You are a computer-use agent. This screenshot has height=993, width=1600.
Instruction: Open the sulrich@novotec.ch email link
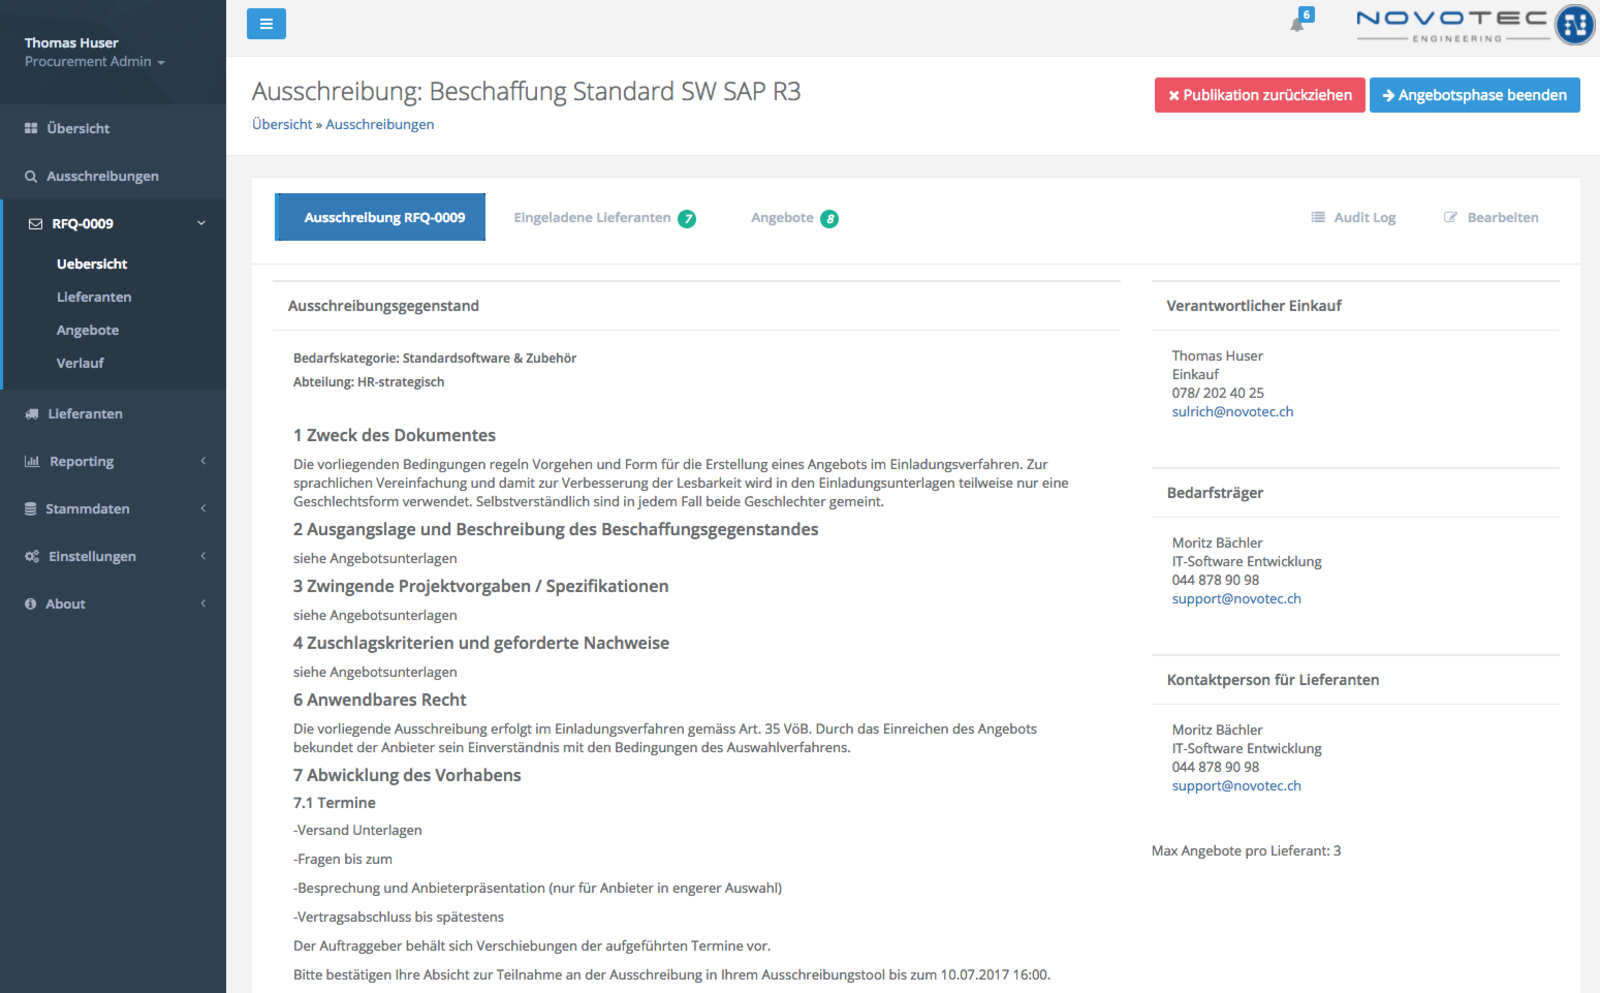pos(1232,412)
